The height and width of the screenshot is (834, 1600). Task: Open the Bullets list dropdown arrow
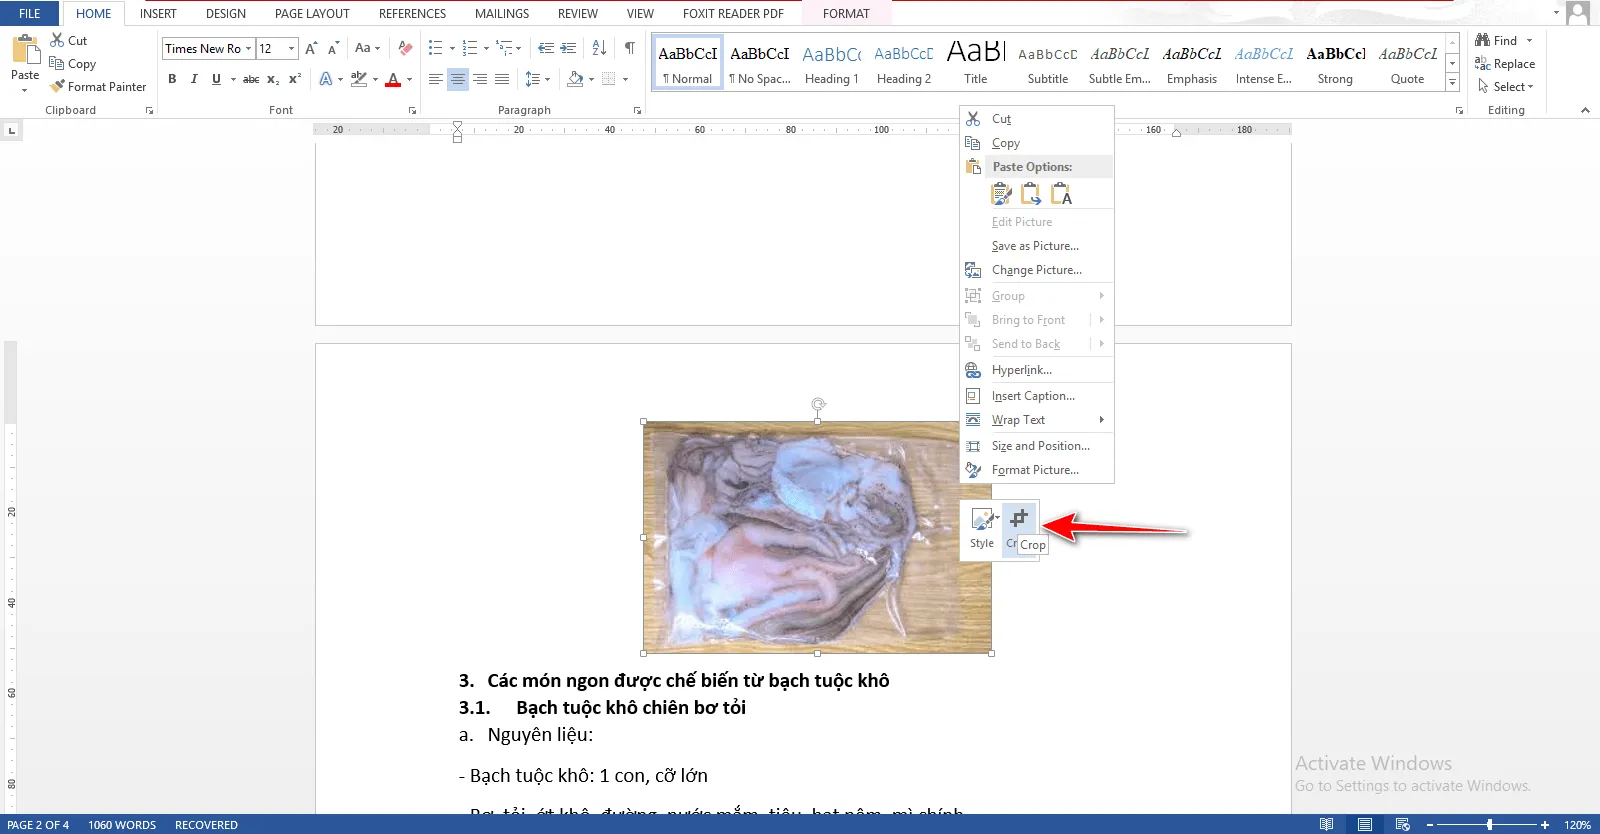coord(452,48)
